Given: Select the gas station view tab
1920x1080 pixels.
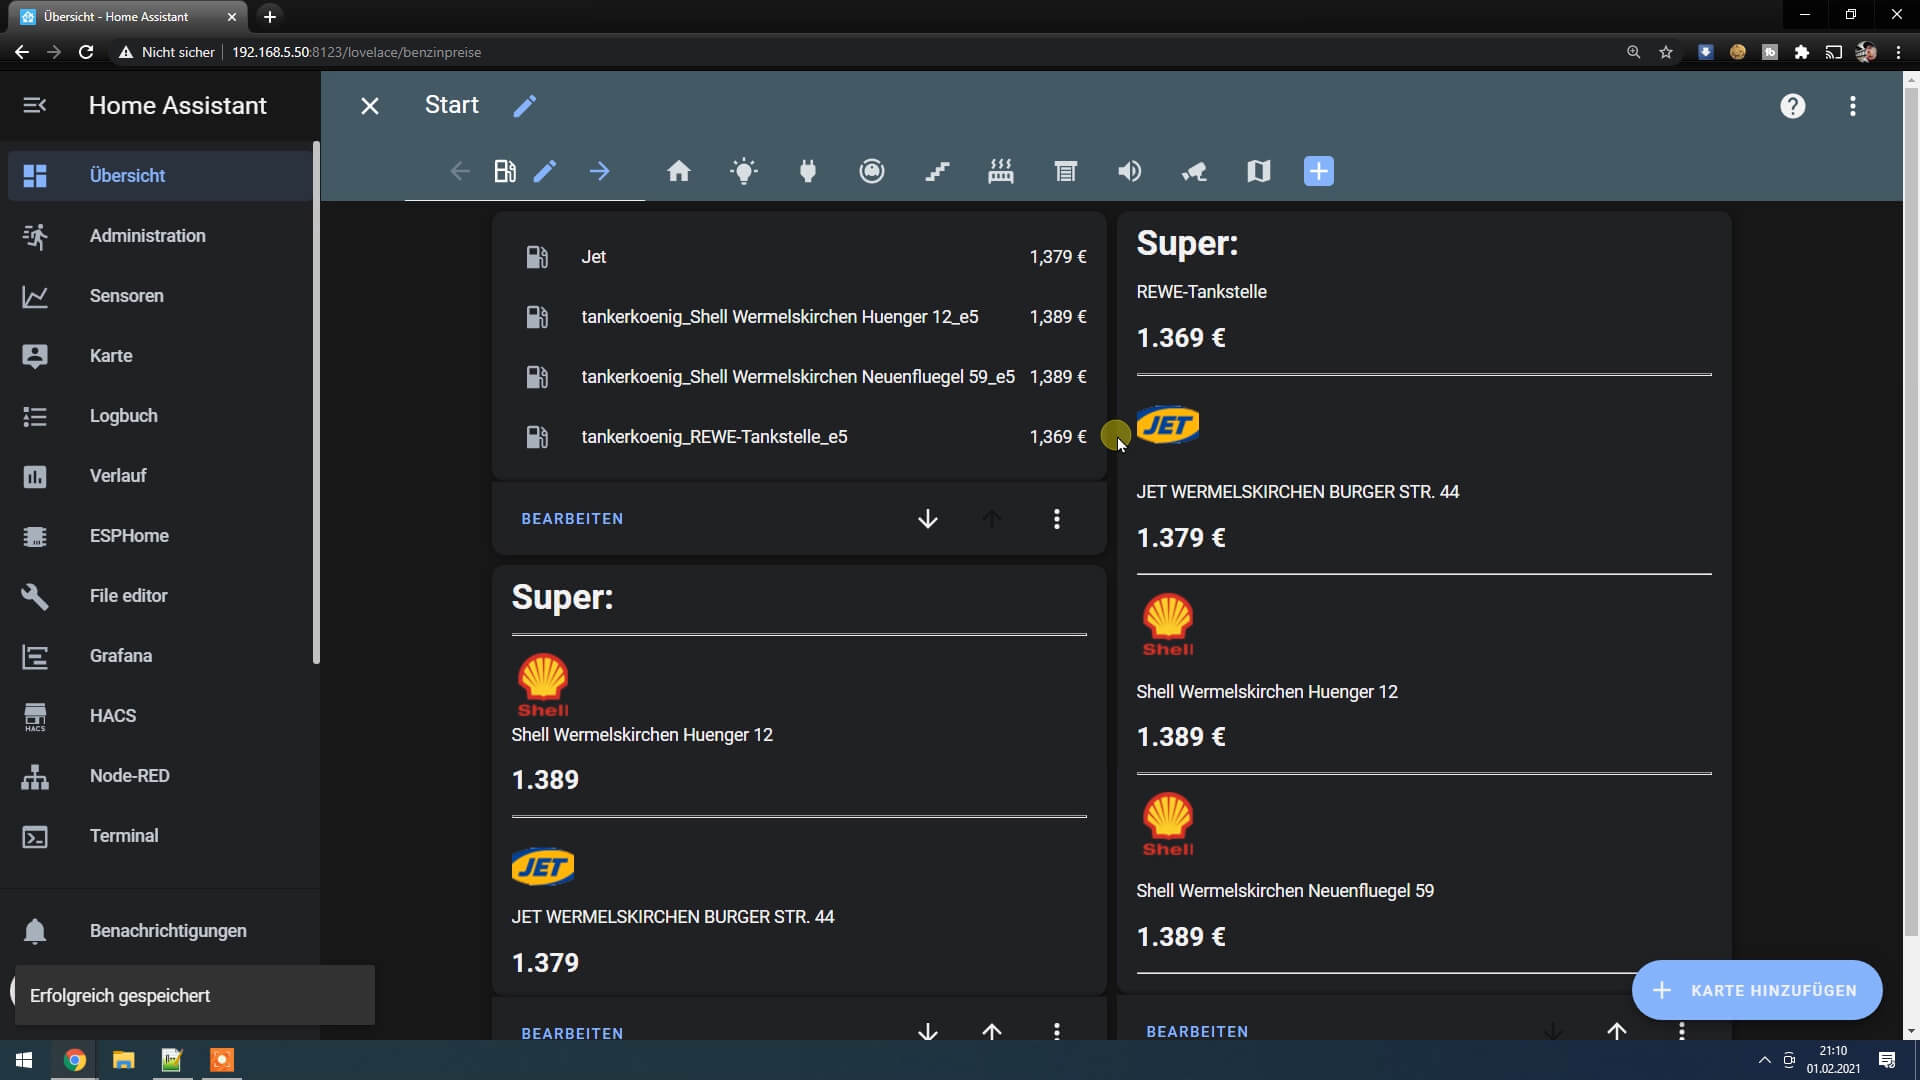Looking at the screenshot, I should (x=505, y=171).
